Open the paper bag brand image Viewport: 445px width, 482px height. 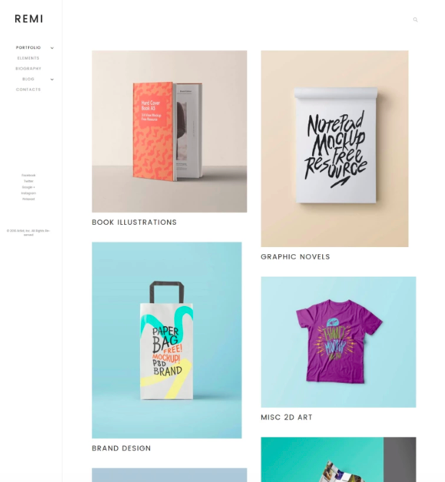167,340
